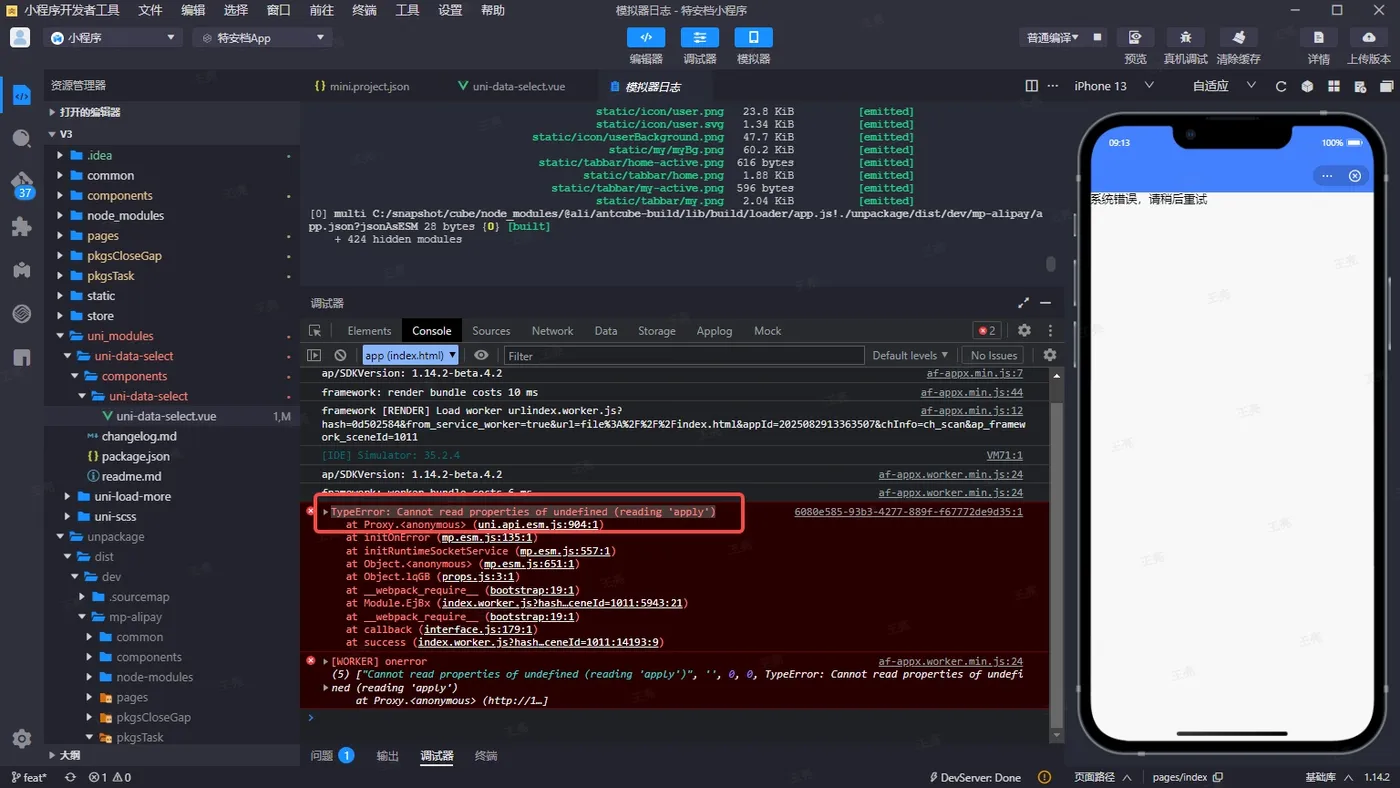Open the Default levels dropdown
The width and height of the screenshot is (1400, 788).
coord(910,355)
